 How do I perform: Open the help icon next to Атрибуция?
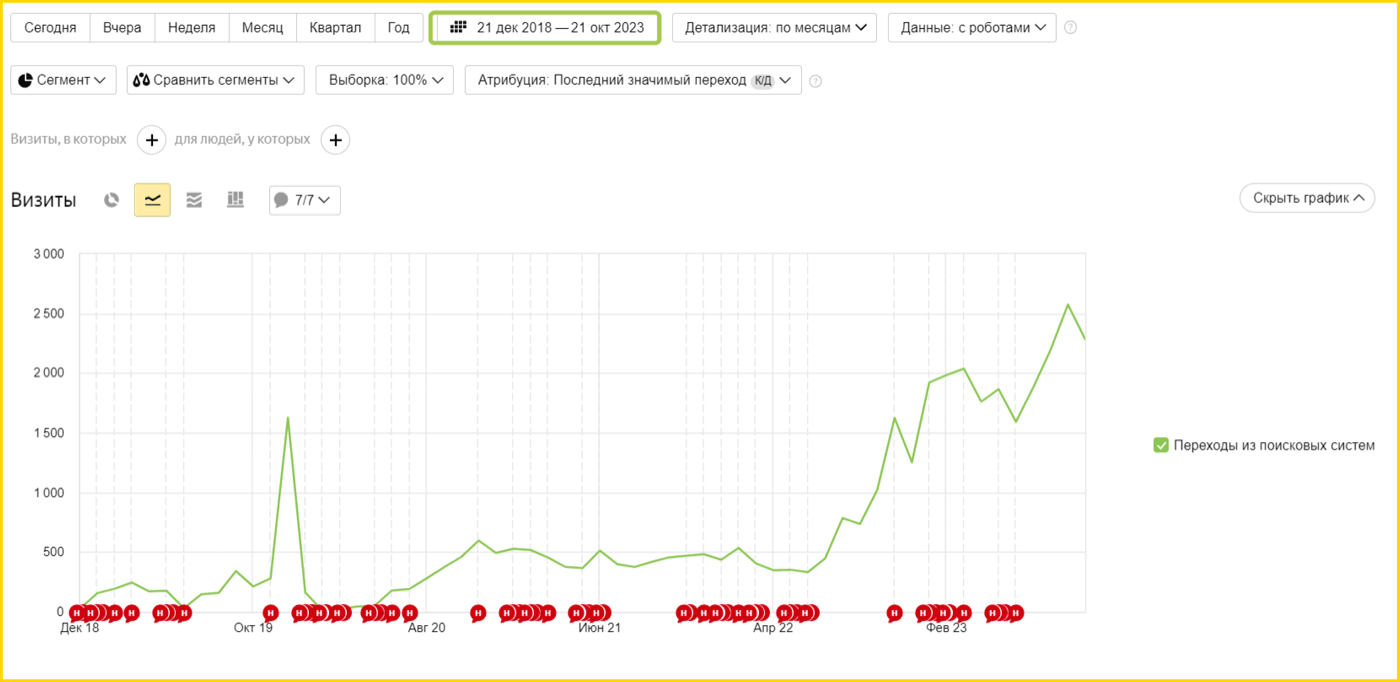[x=815, y=81]
